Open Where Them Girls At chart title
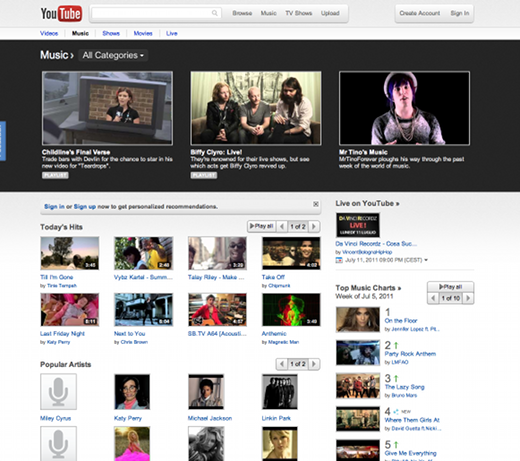The height and width of the screenshot is (461, 520). (412, 420)
